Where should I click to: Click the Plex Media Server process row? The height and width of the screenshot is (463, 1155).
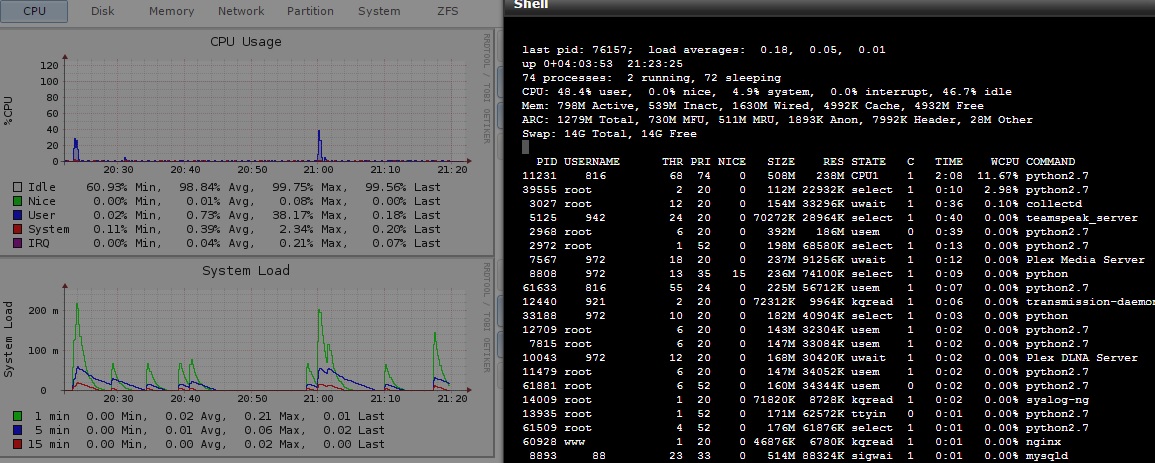[1085, 259]
